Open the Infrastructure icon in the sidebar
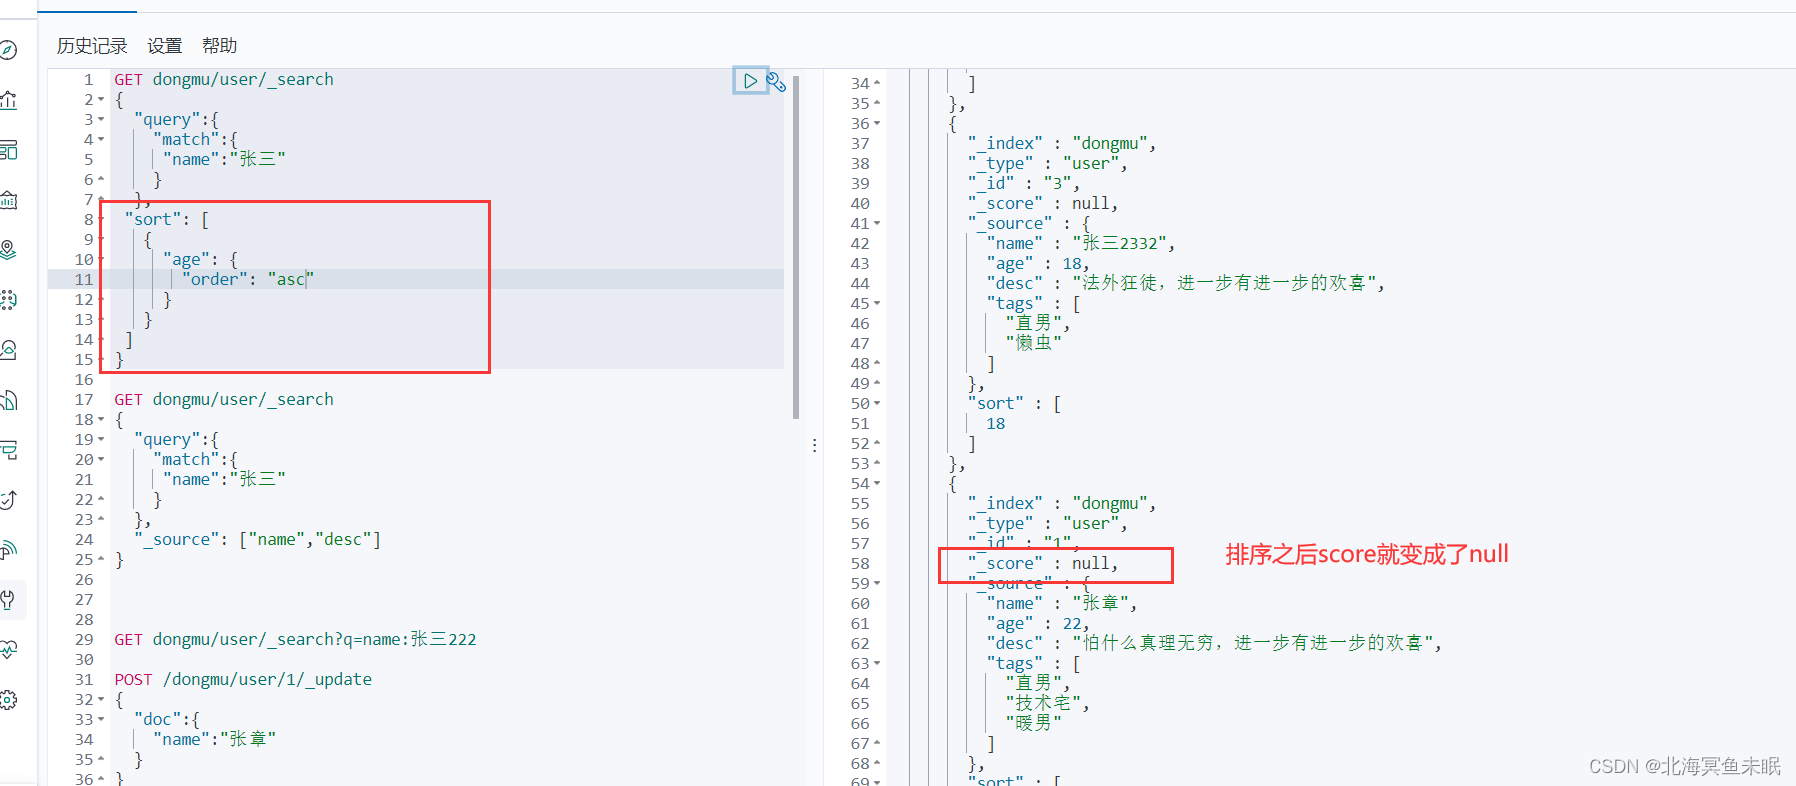The height and width of the screenshot is (786, 1796). pos(8,350)
